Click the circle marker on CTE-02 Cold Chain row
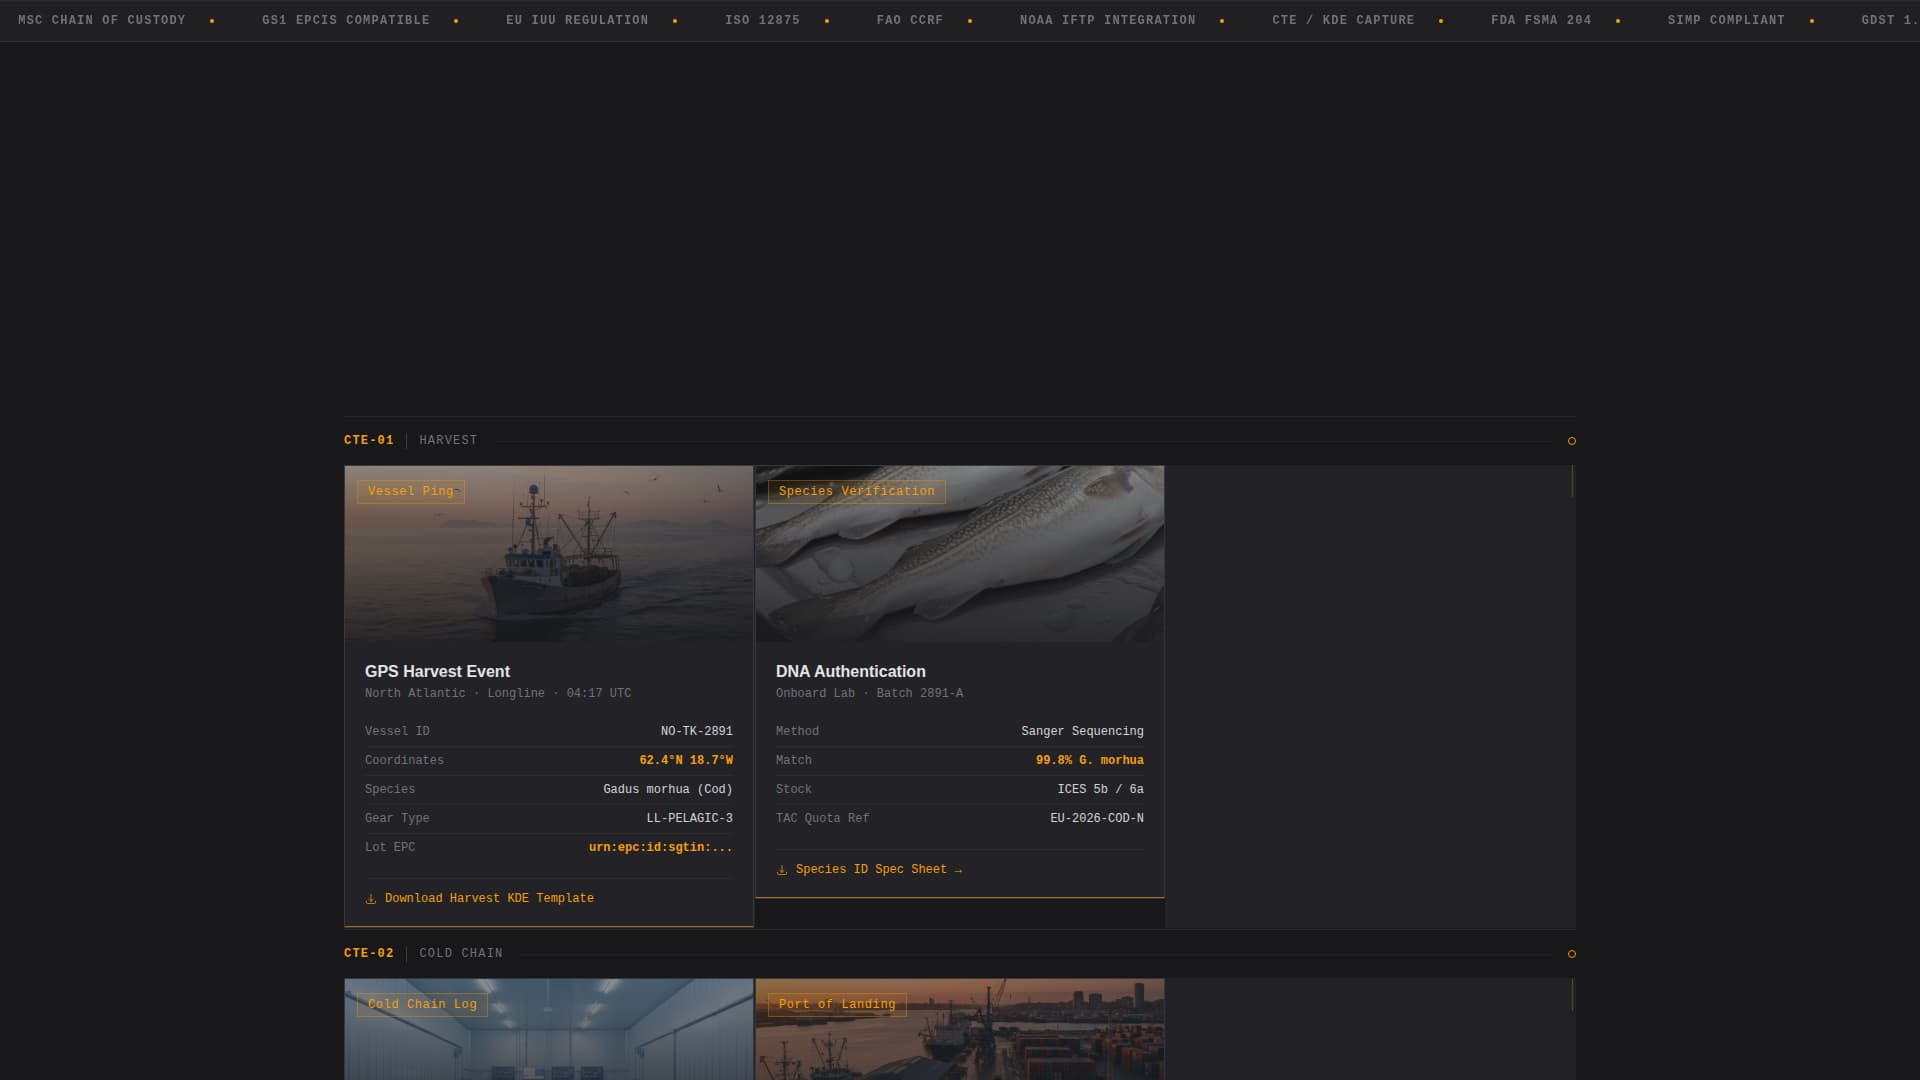Viewport: 1920px width, 1080px height. pyautogui.click(x=1571, y=954)
